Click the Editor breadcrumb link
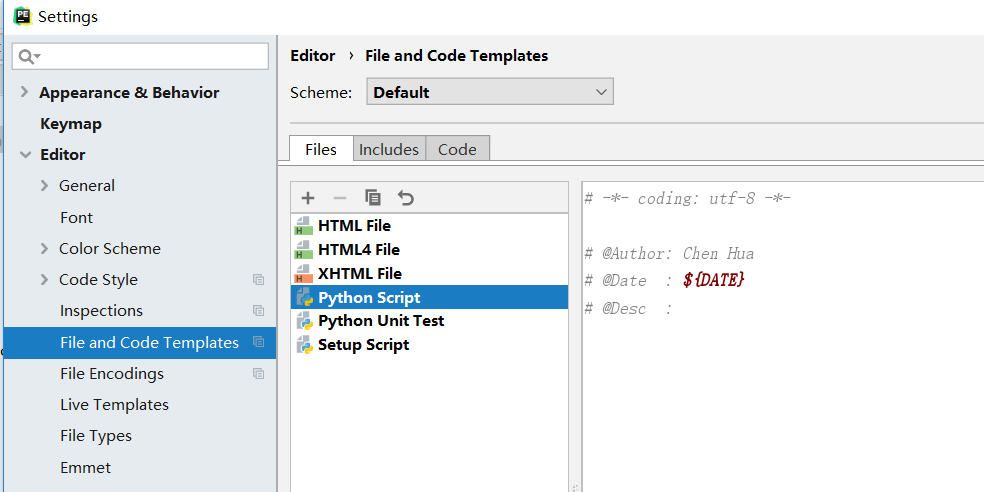 (x=312, y=56)
